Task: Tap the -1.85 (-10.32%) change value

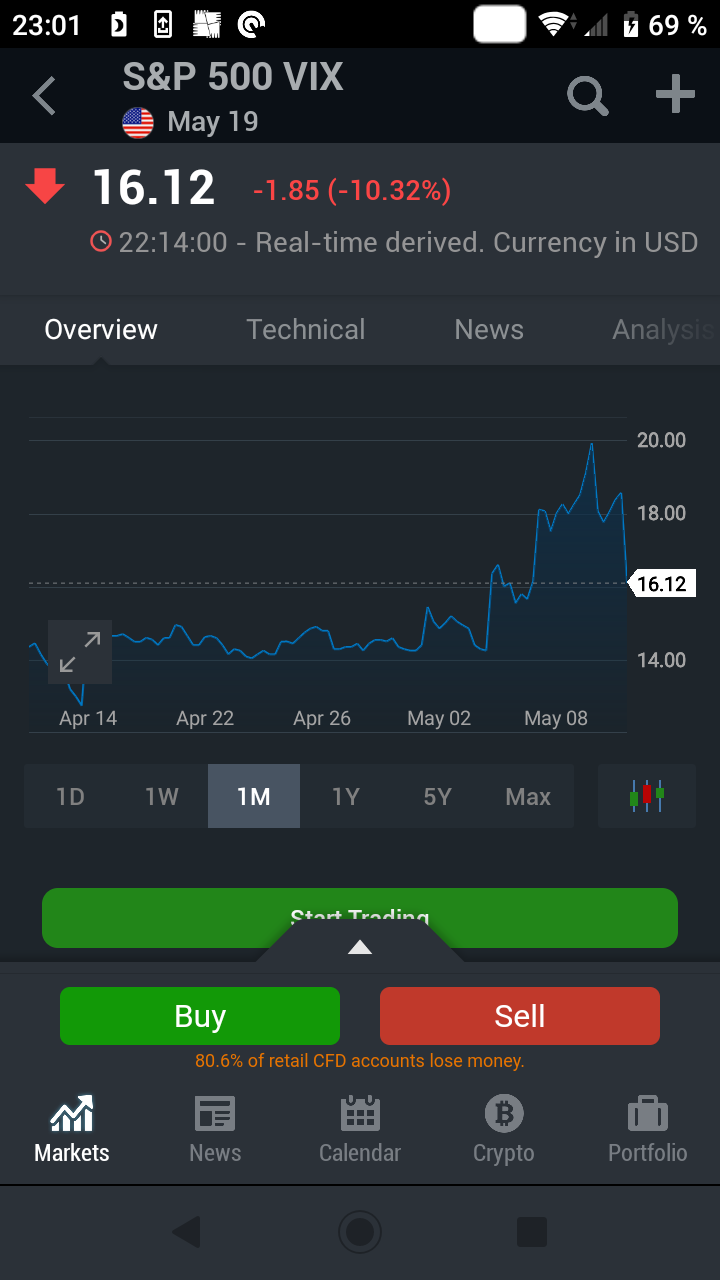Action: coord(352,190)
